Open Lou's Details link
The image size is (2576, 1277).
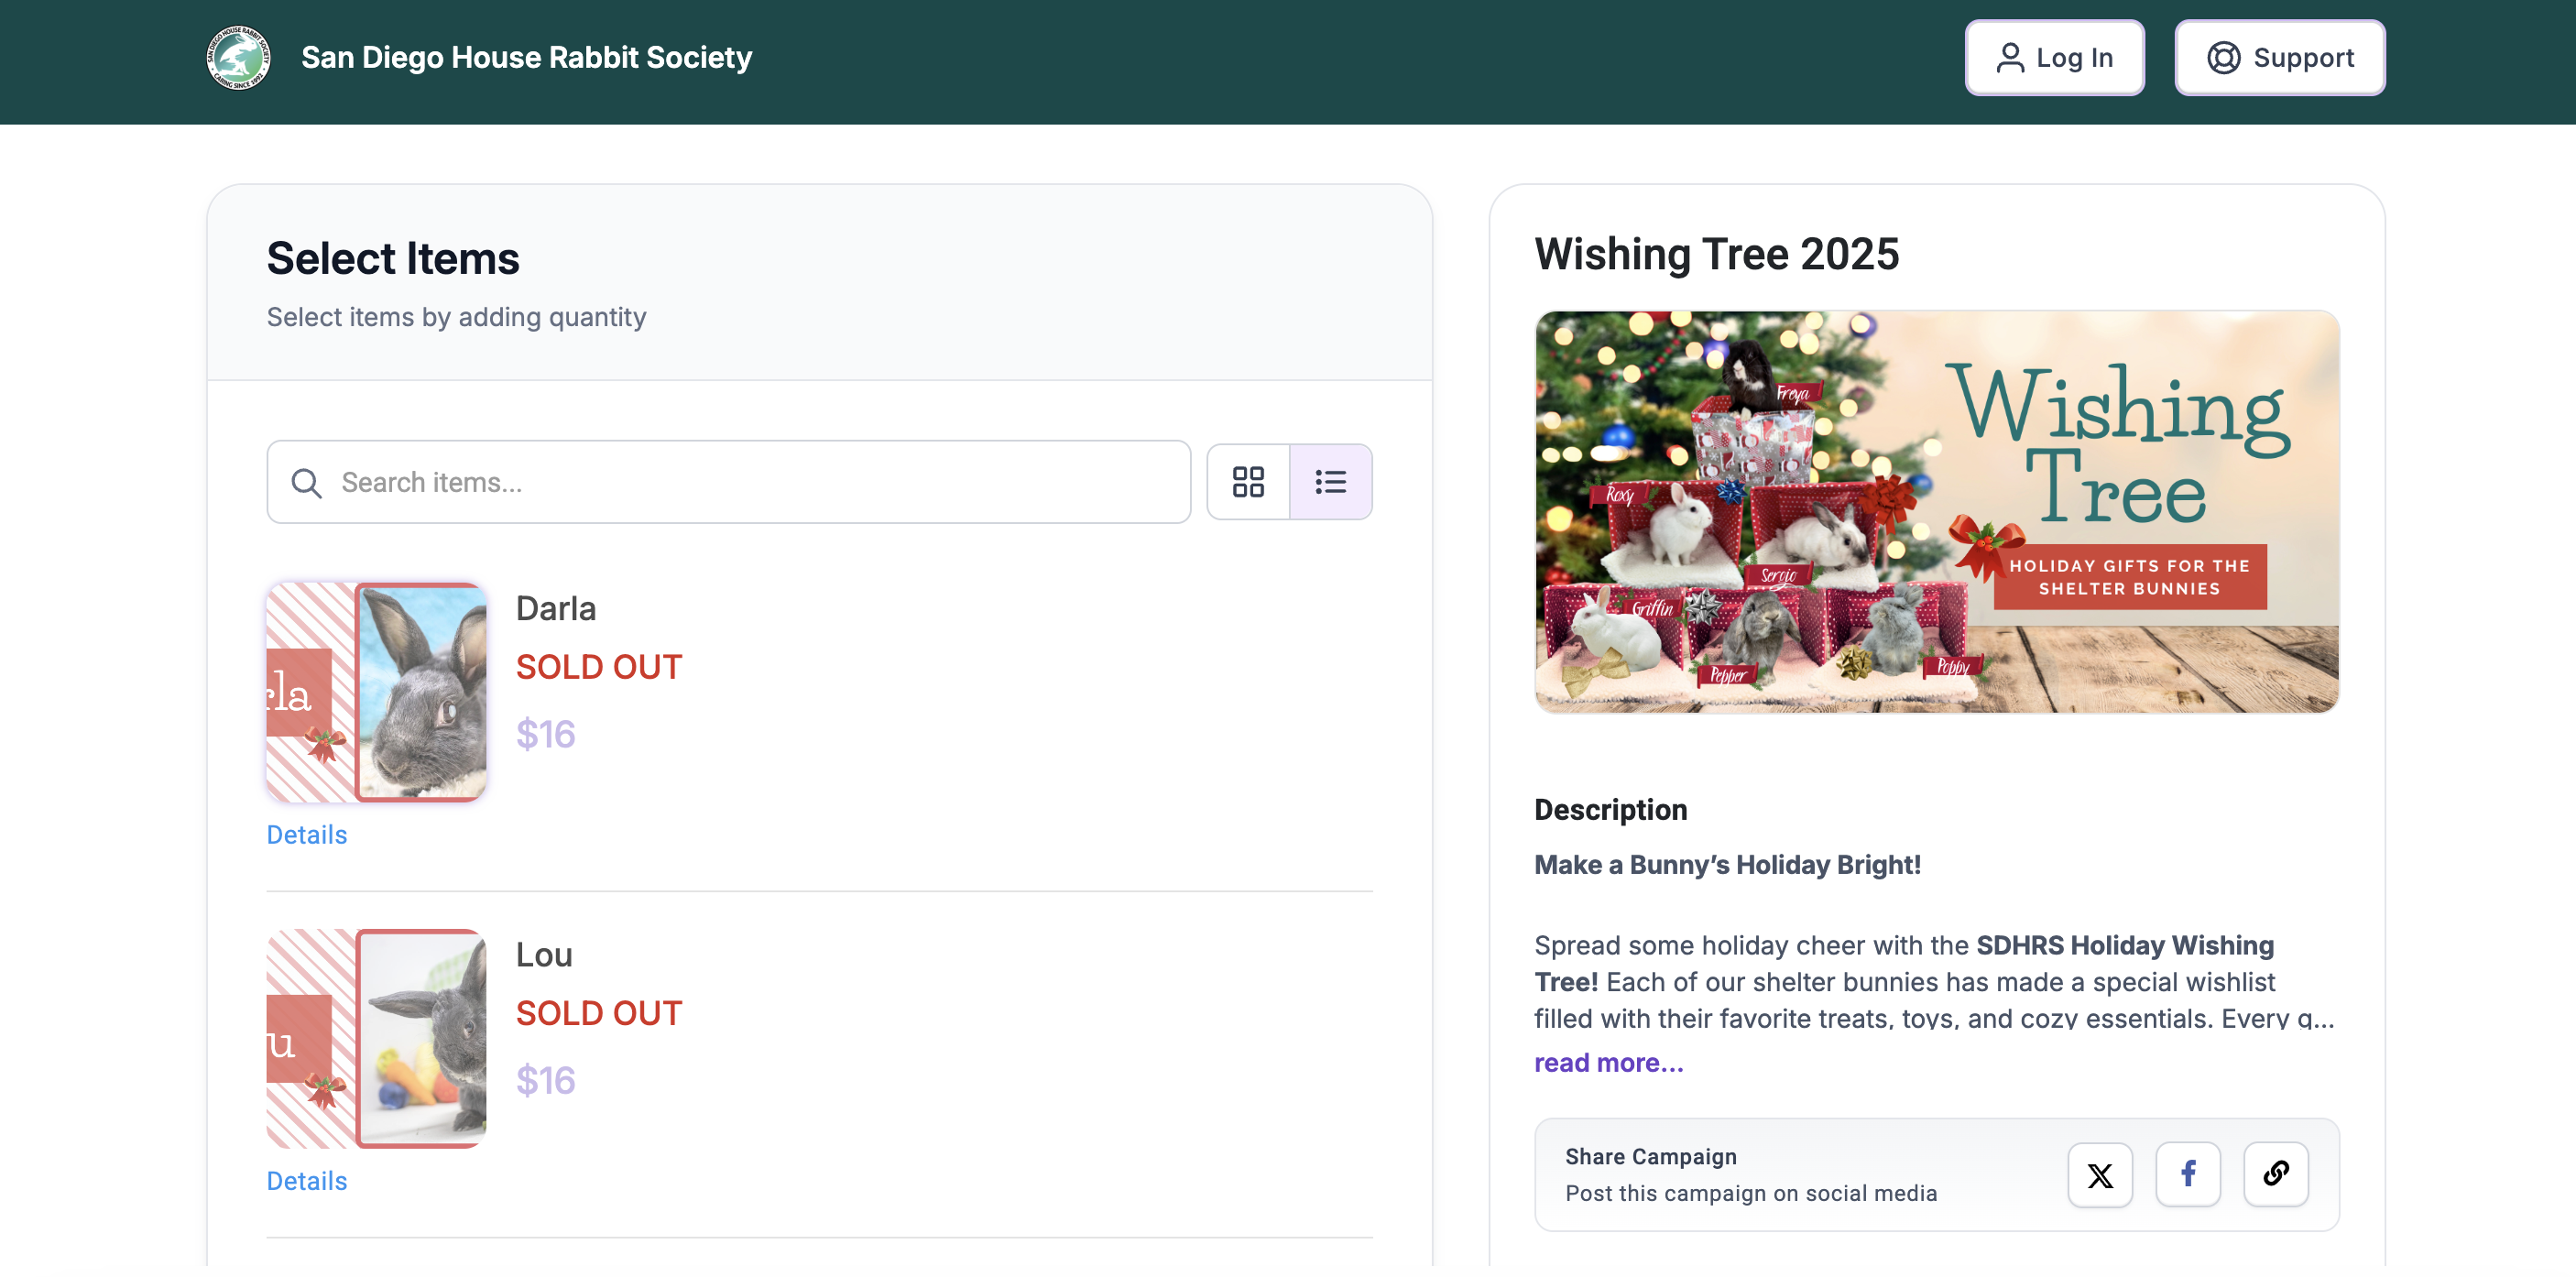[x=306, y=1180]
